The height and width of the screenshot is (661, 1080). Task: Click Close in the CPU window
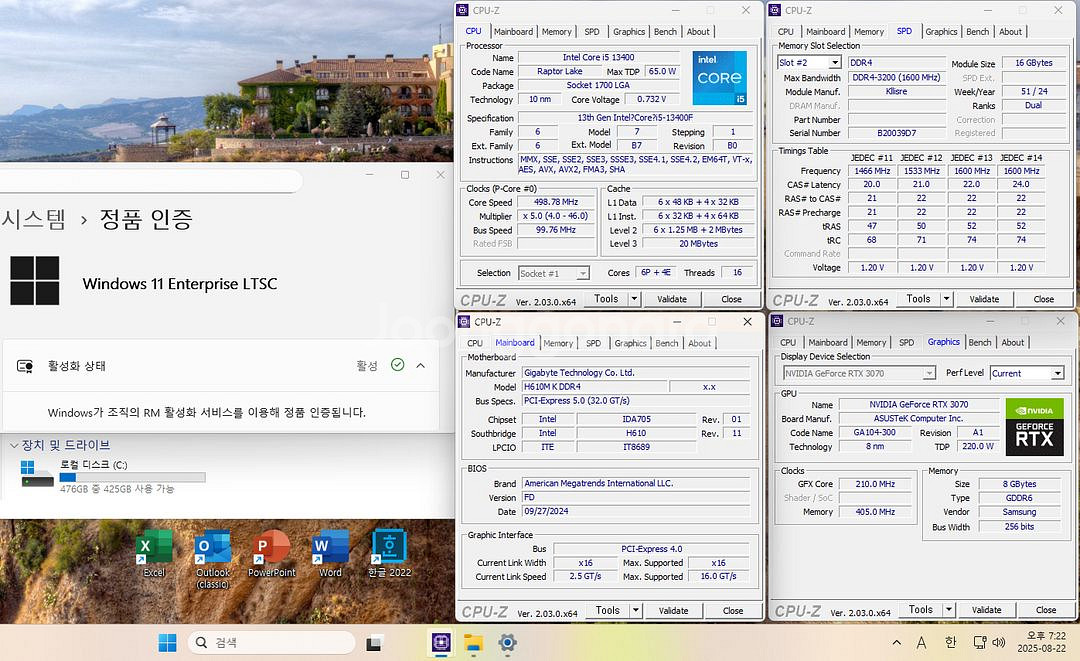tap(731, 299)
